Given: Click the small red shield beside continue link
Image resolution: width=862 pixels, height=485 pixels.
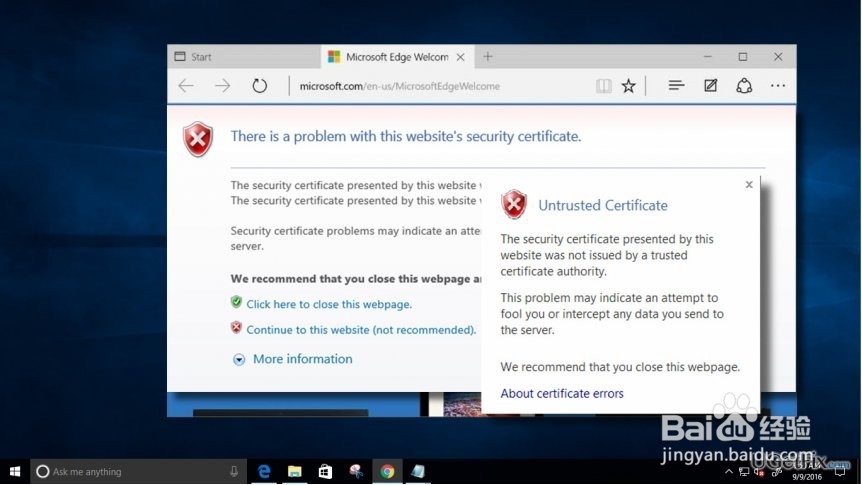Looking at the screenshot, I should click(236, 327).
